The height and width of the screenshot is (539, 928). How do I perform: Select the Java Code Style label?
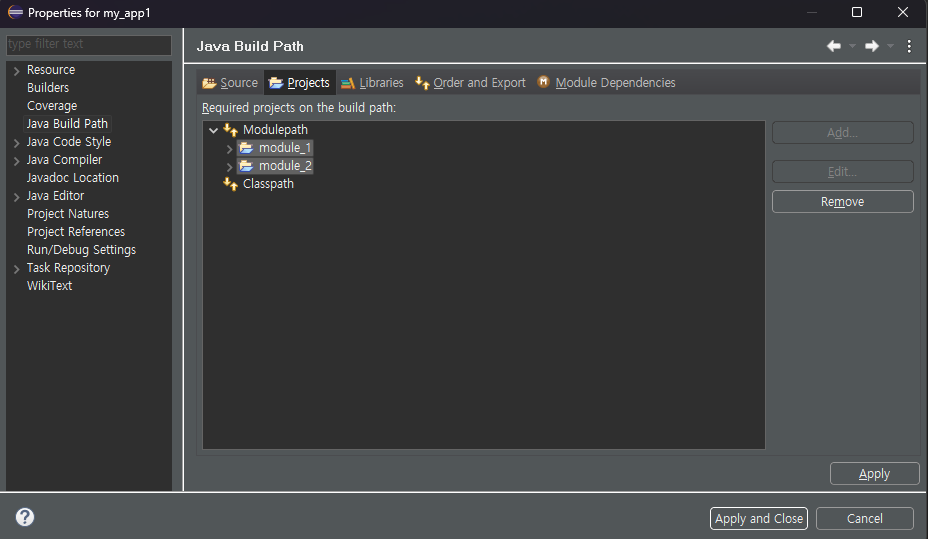click(x=69, y=142)
